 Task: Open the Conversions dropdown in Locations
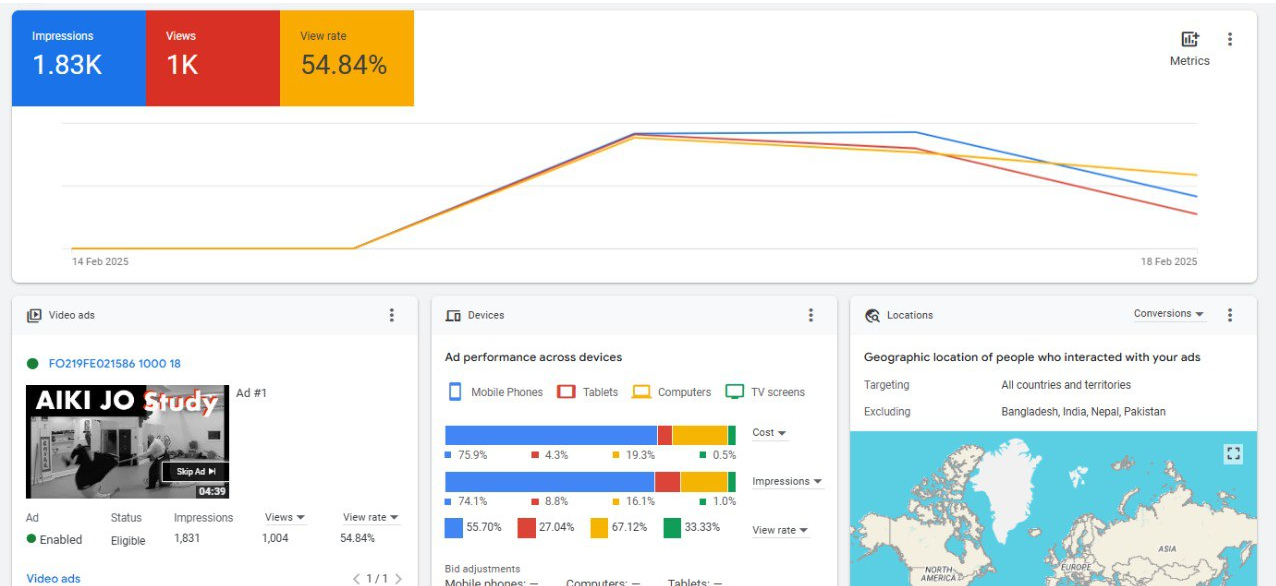tap(1168, 314)
